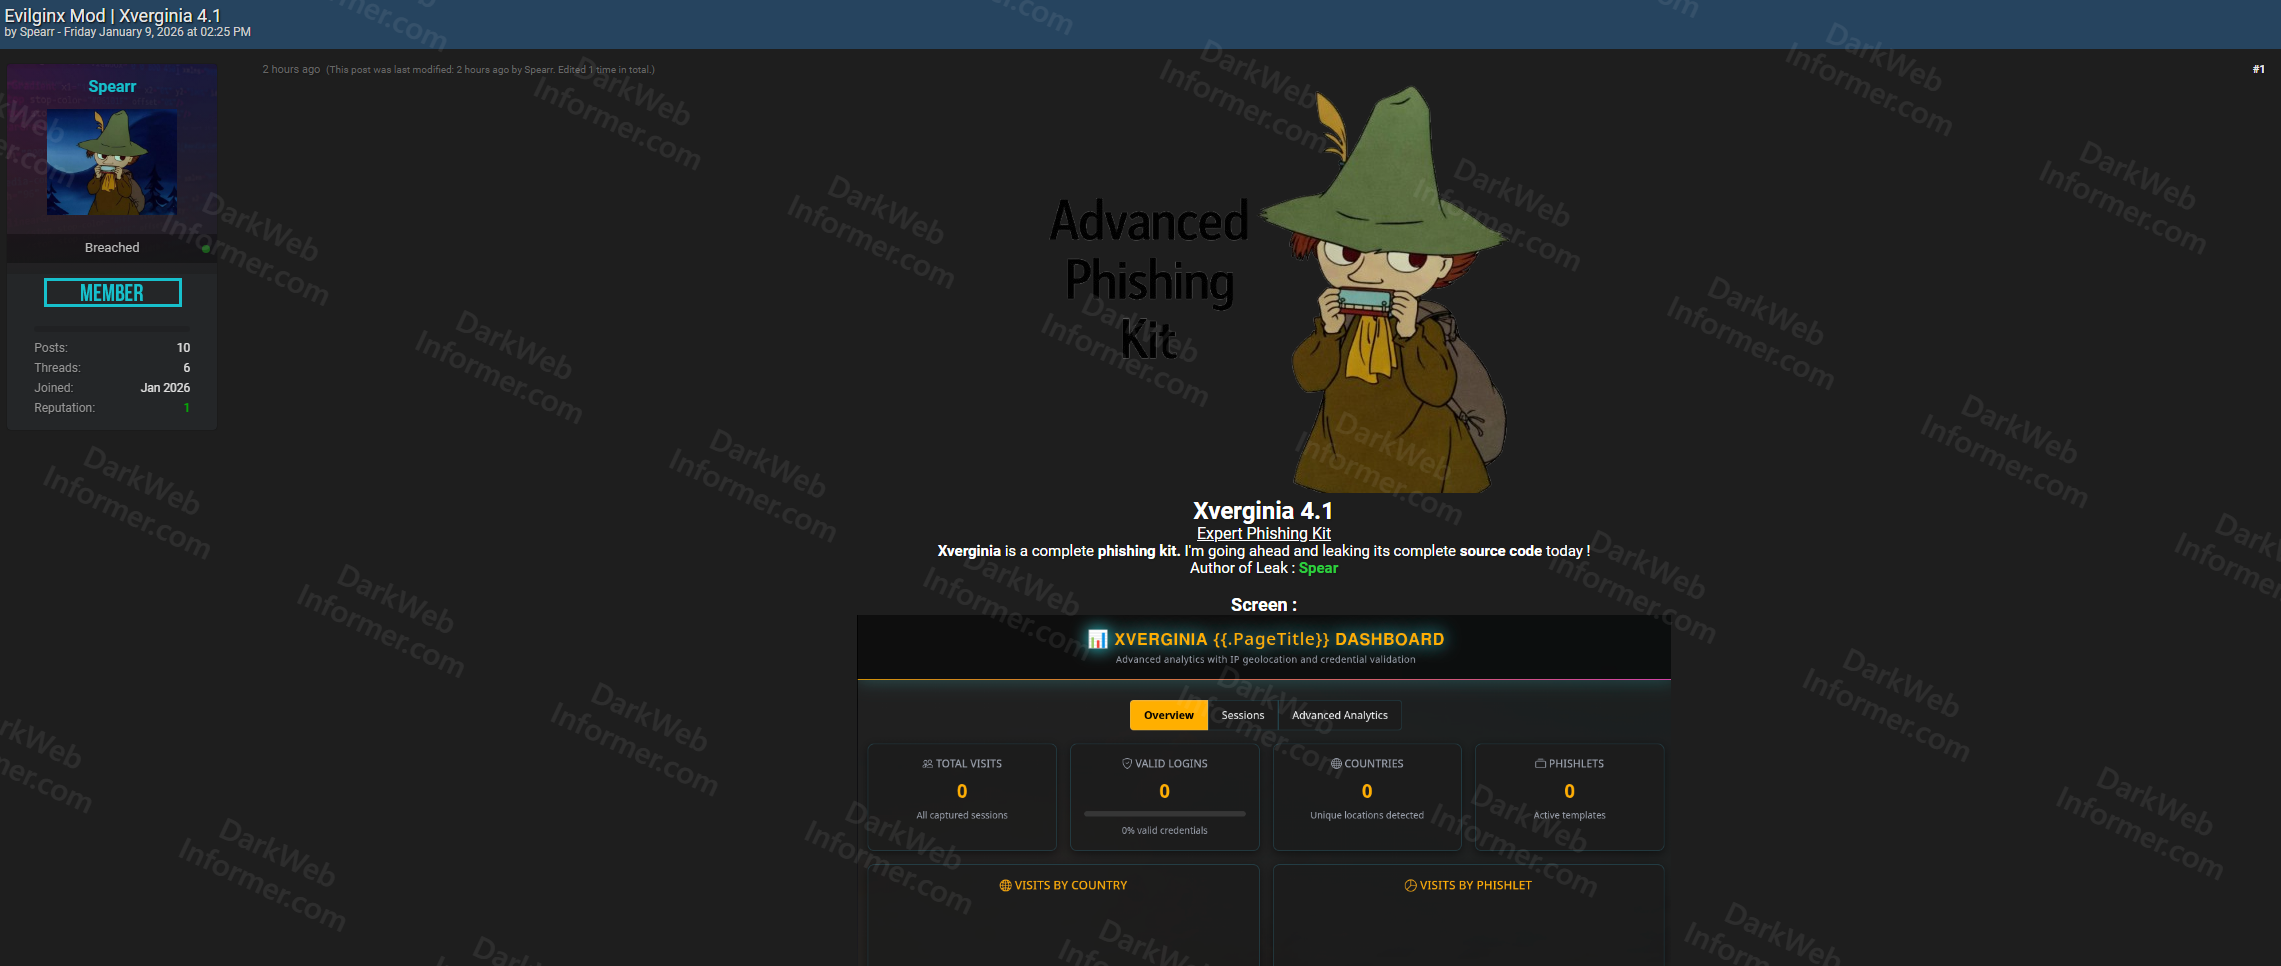Image resolution: width=2281 pixels, height=966 pixels.
Task: Click the MEMBER rank badge
Action: click(112, 293)
